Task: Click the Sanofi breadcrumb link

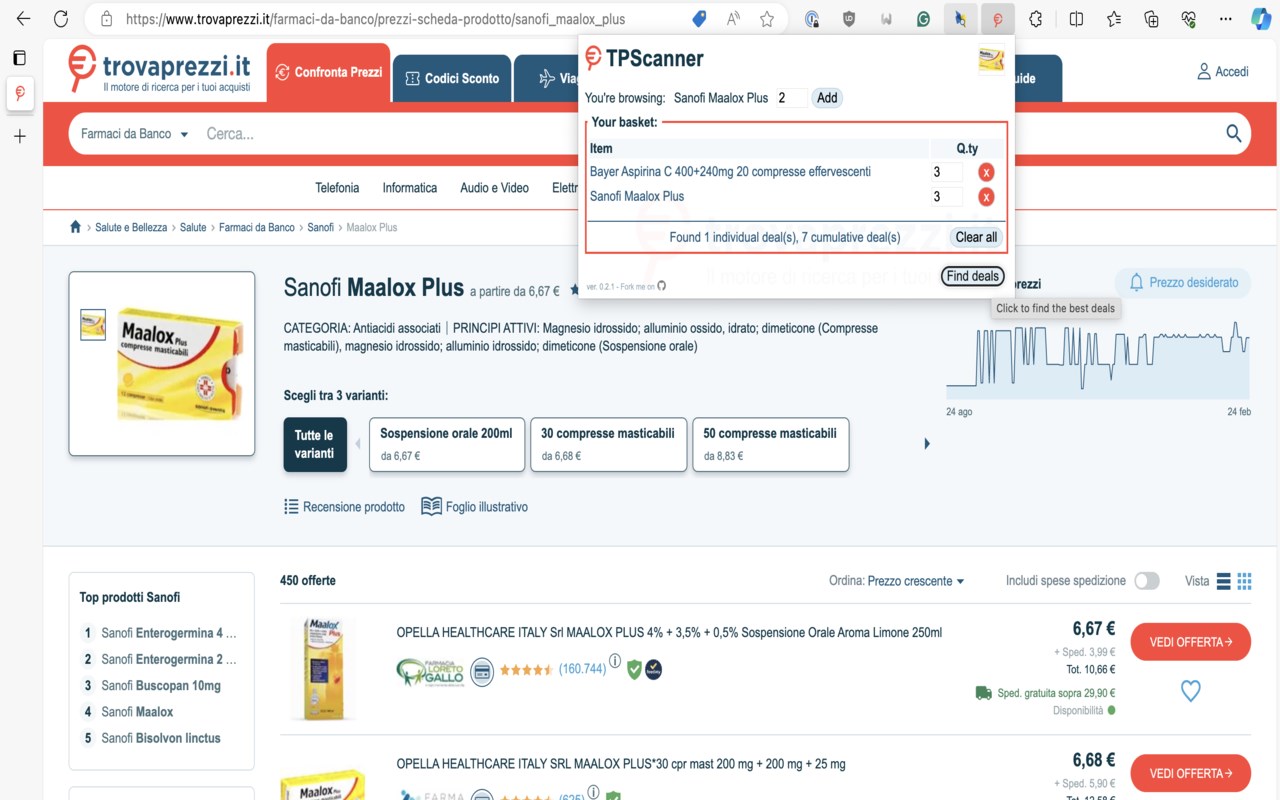Action: 321,228
